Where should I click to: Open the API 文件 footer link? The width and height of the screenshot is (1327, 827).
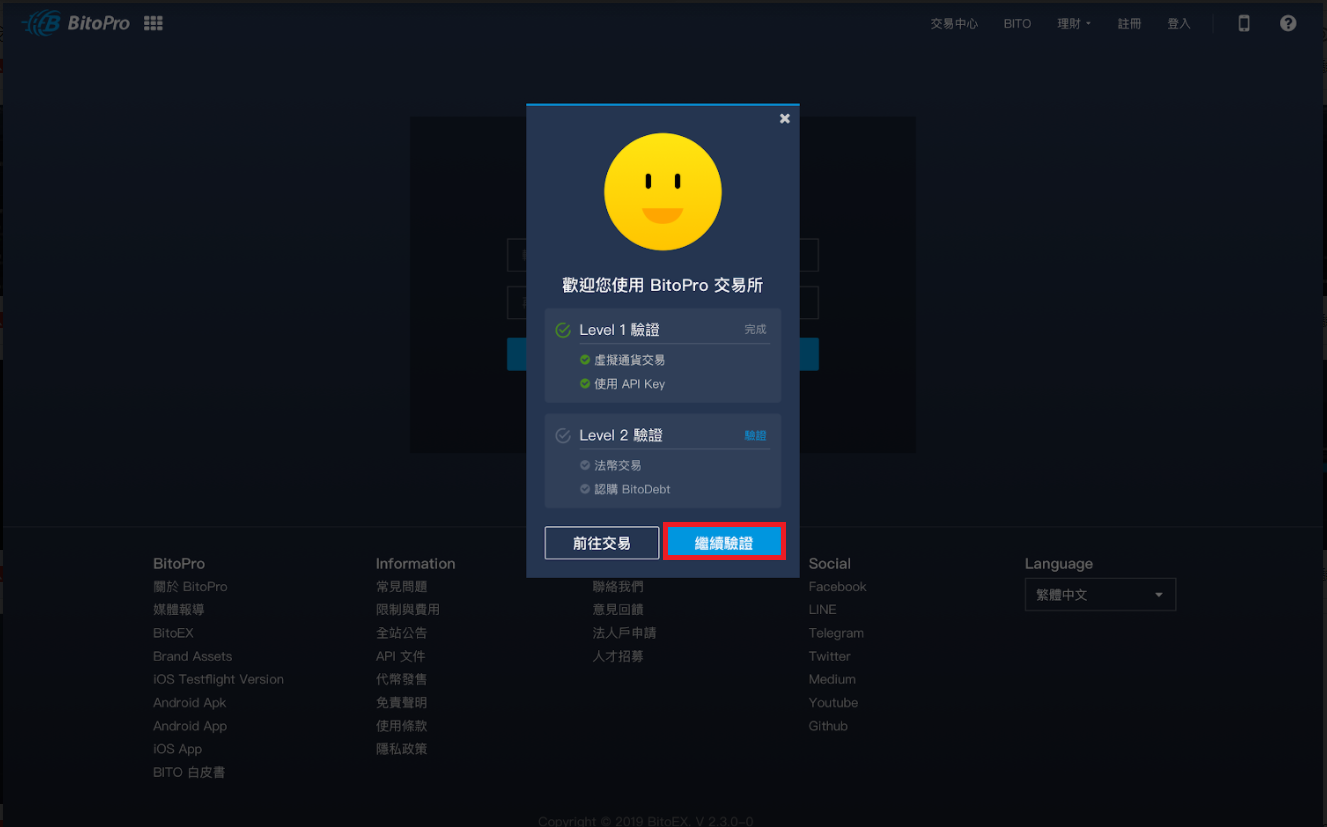coord(400,656)
